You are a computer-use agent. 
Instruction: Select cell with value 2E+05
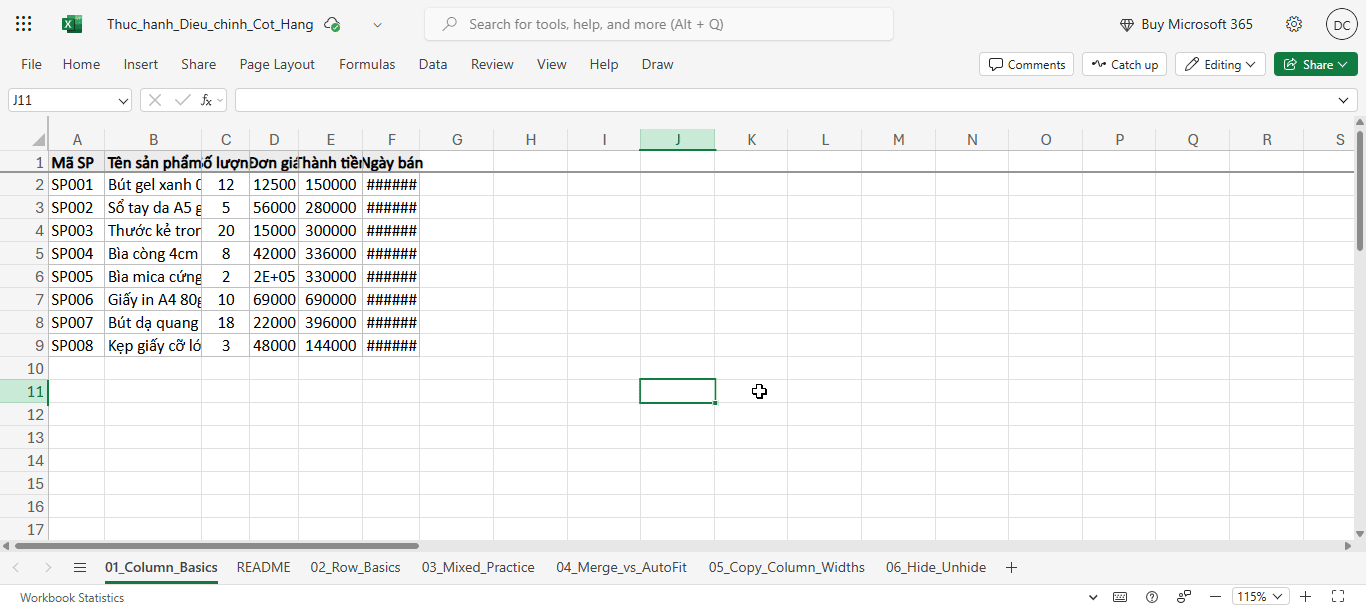(x=274, y=277)
